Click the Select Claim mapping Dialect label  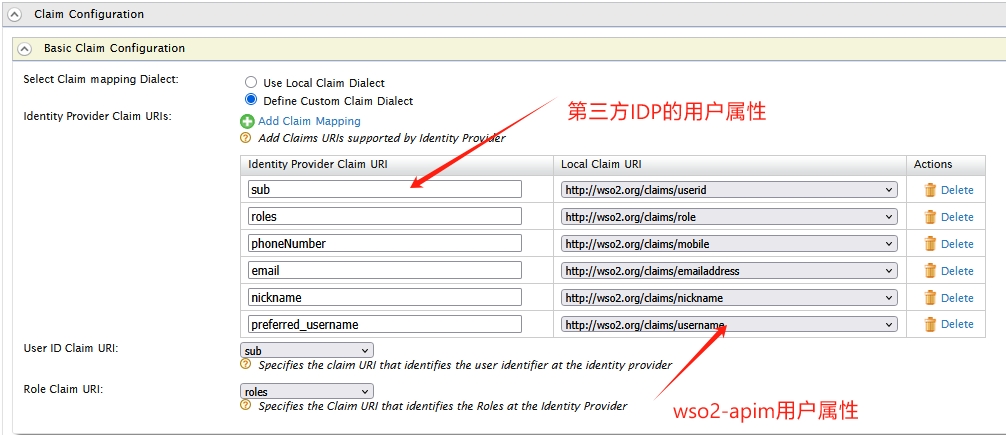point(101,79)
